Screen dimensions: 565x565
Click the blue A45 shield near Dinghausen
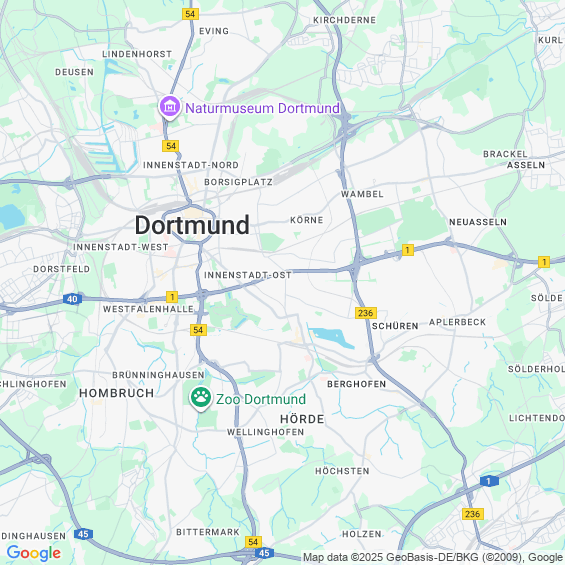point(84,534)
